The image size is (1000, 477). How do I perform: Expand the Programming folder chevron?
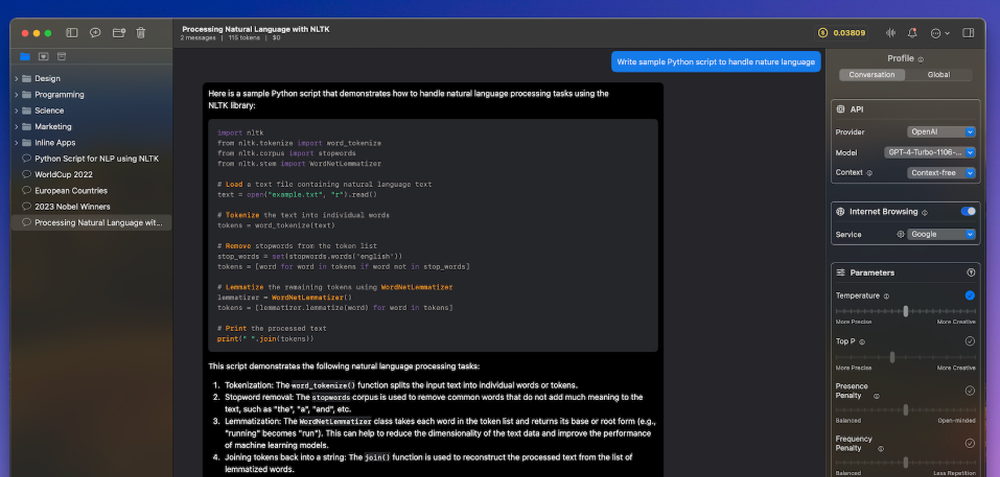tap(16, 94)
